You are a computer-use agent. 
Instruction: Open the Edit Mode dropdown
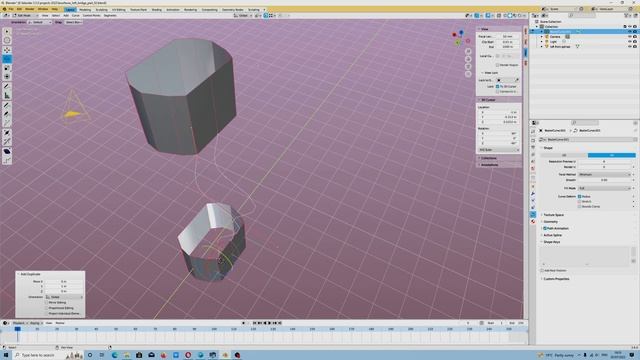pyautogui.click(x=24, y=16)
